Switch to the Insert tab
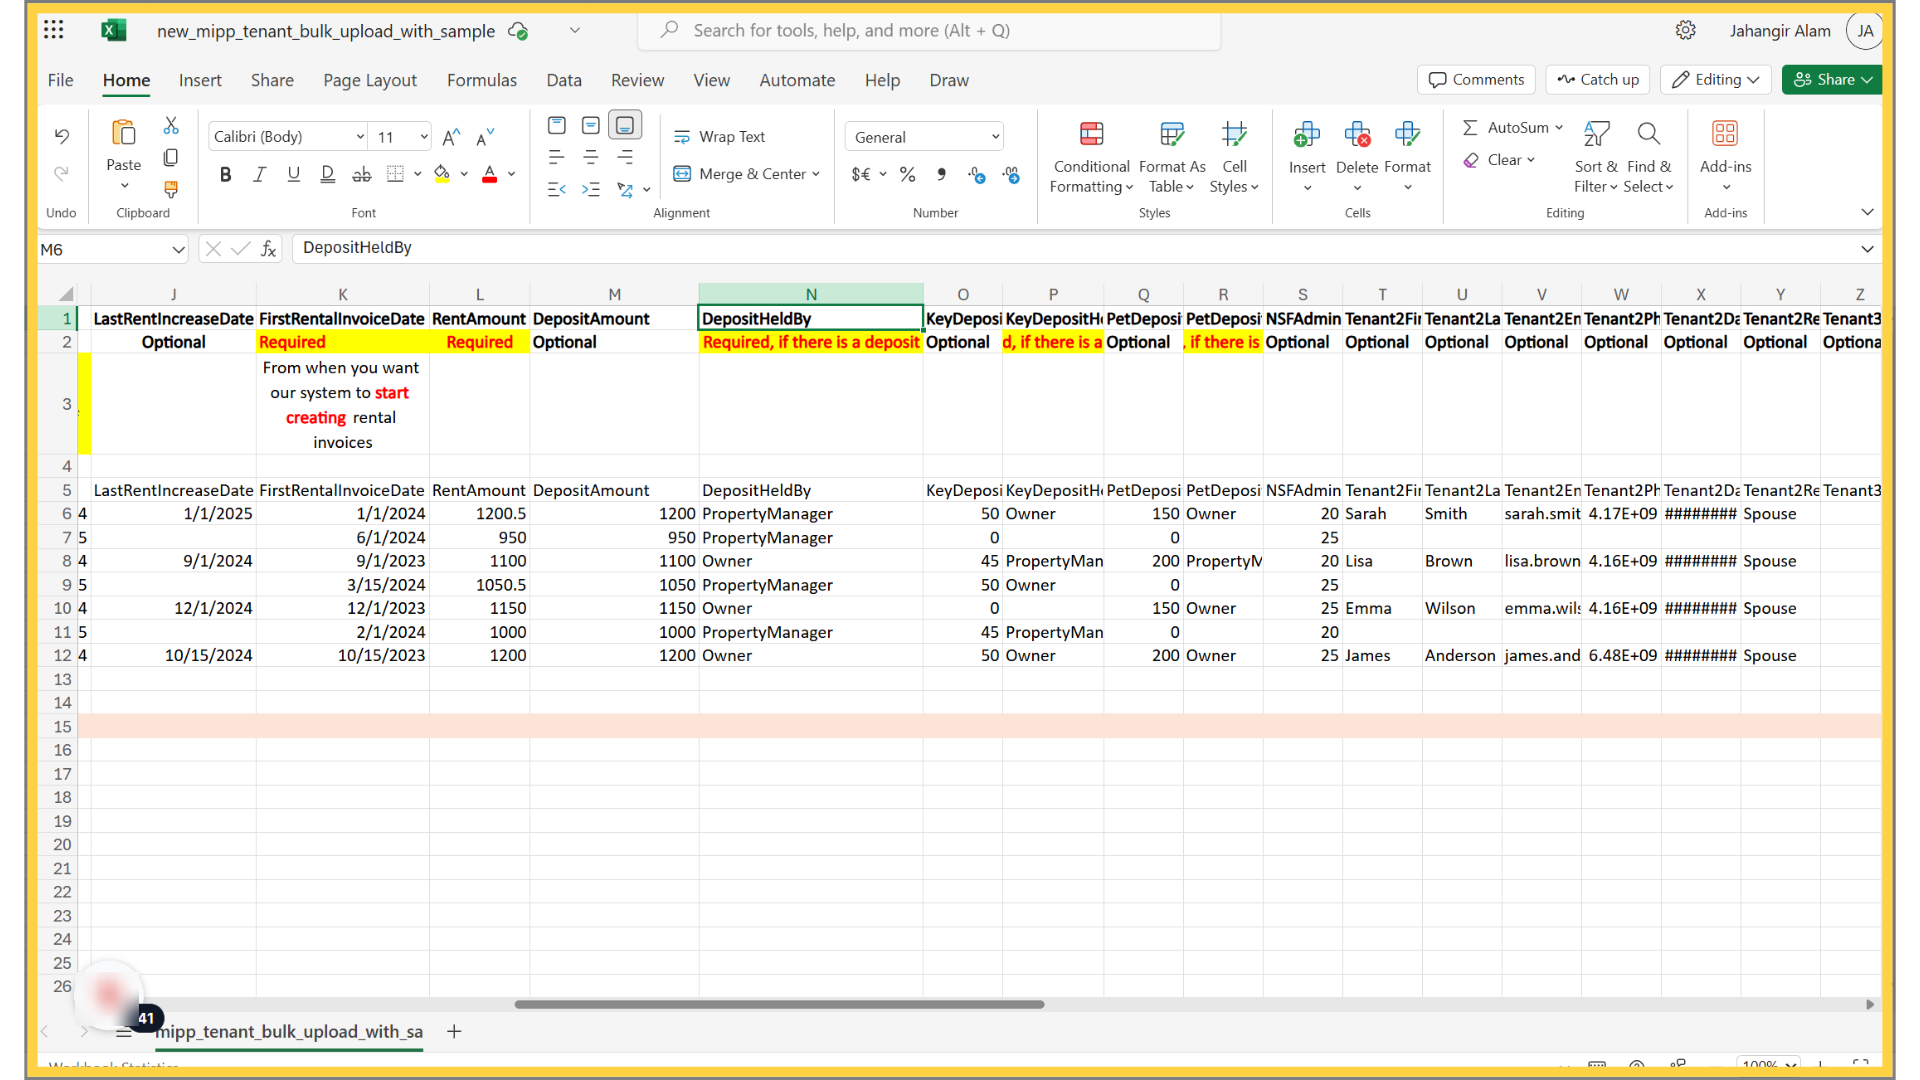Screen dimensions: 1920x1080 [200, 80]
